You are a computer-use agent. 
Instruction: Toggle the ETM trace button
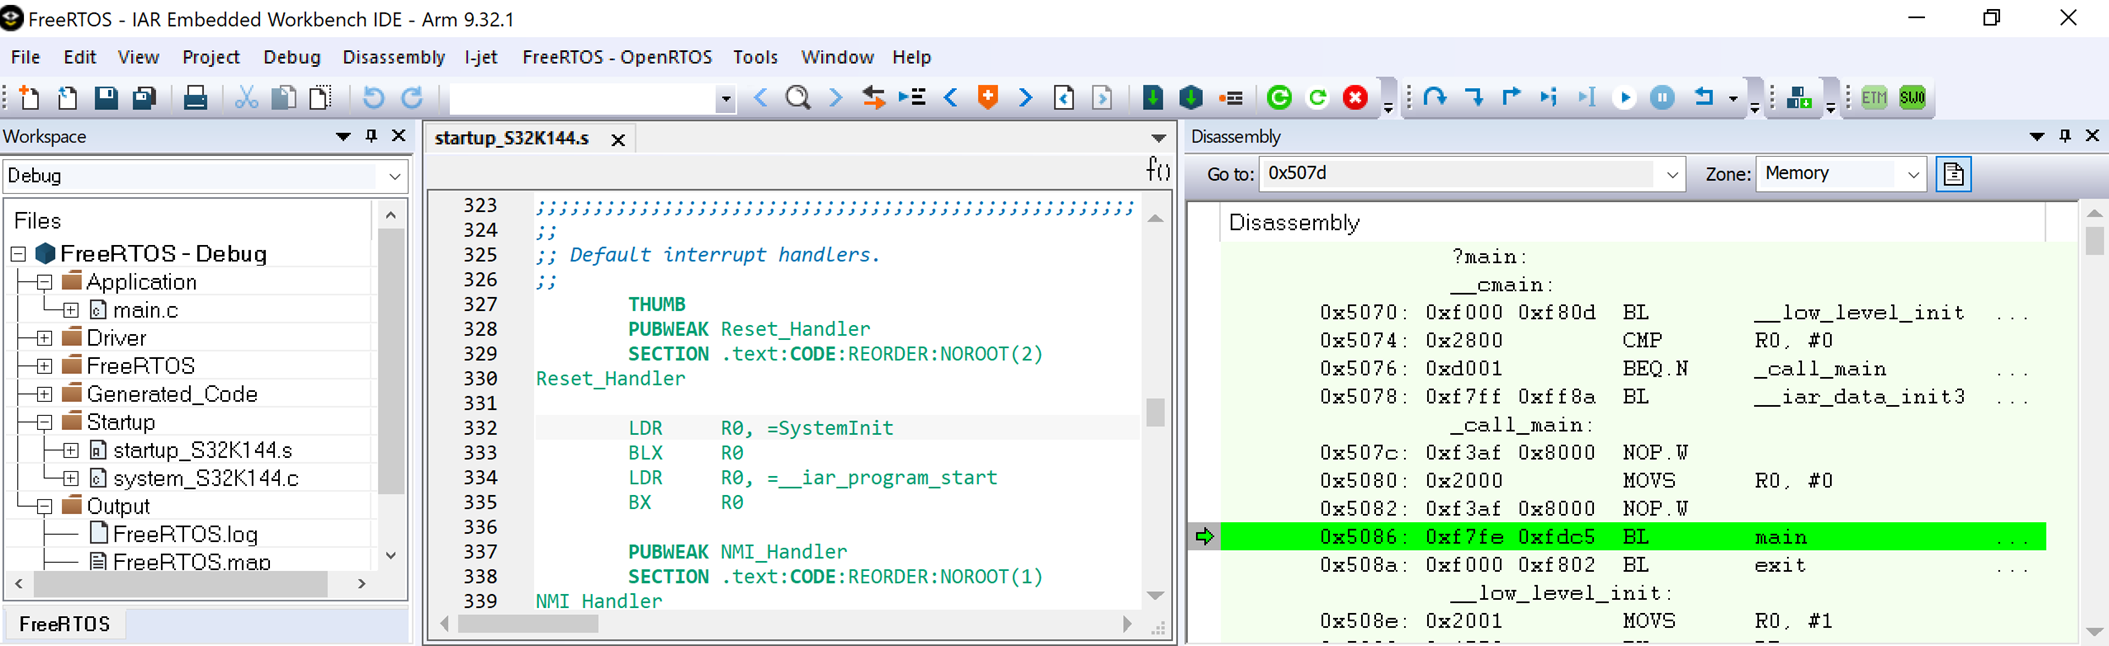[x=1874, y=97]
